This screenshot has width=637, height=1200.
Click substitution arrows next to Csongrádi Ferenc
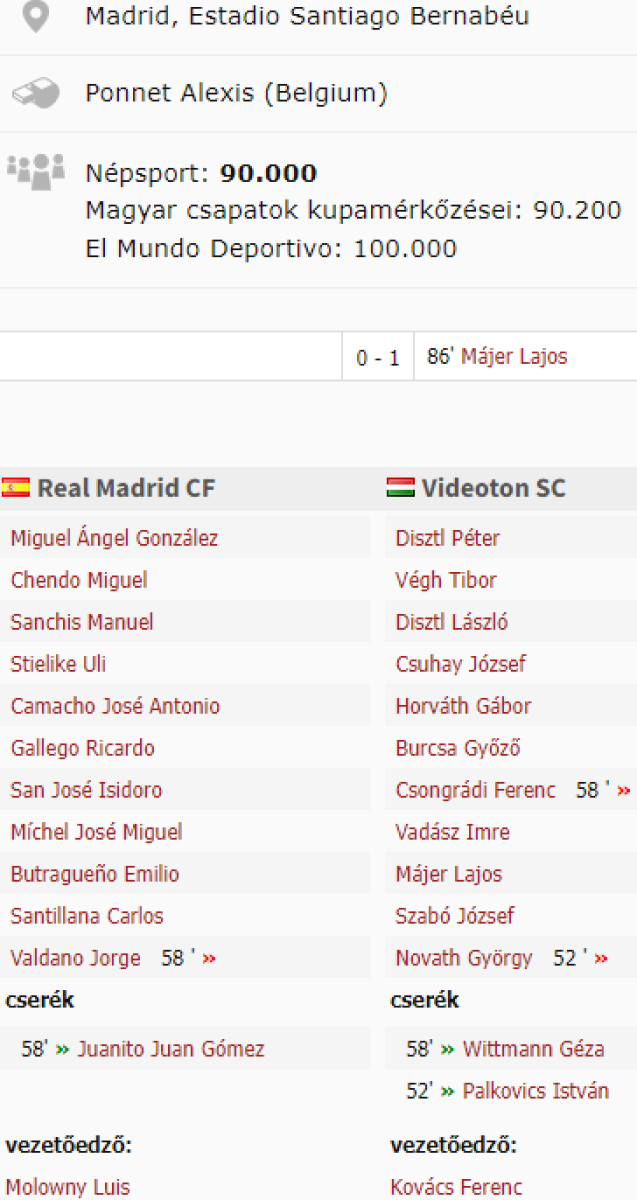pos(624,790)
